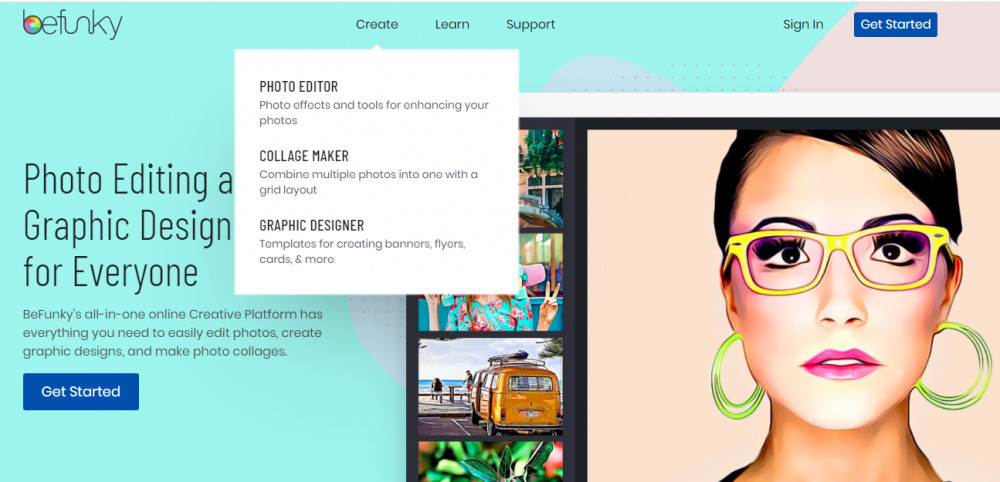Open the Support menu
The height and width of the screenshot is (482, 1000).
click(531, 24)
